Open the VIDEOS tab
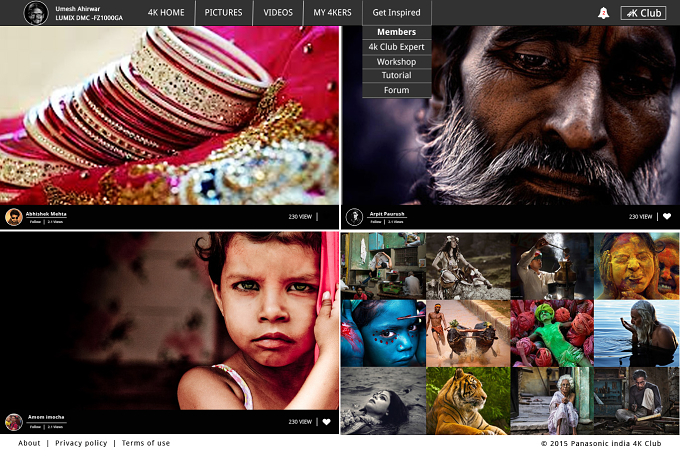The width and height of the screenshot is (680, 457). (278, 13)
